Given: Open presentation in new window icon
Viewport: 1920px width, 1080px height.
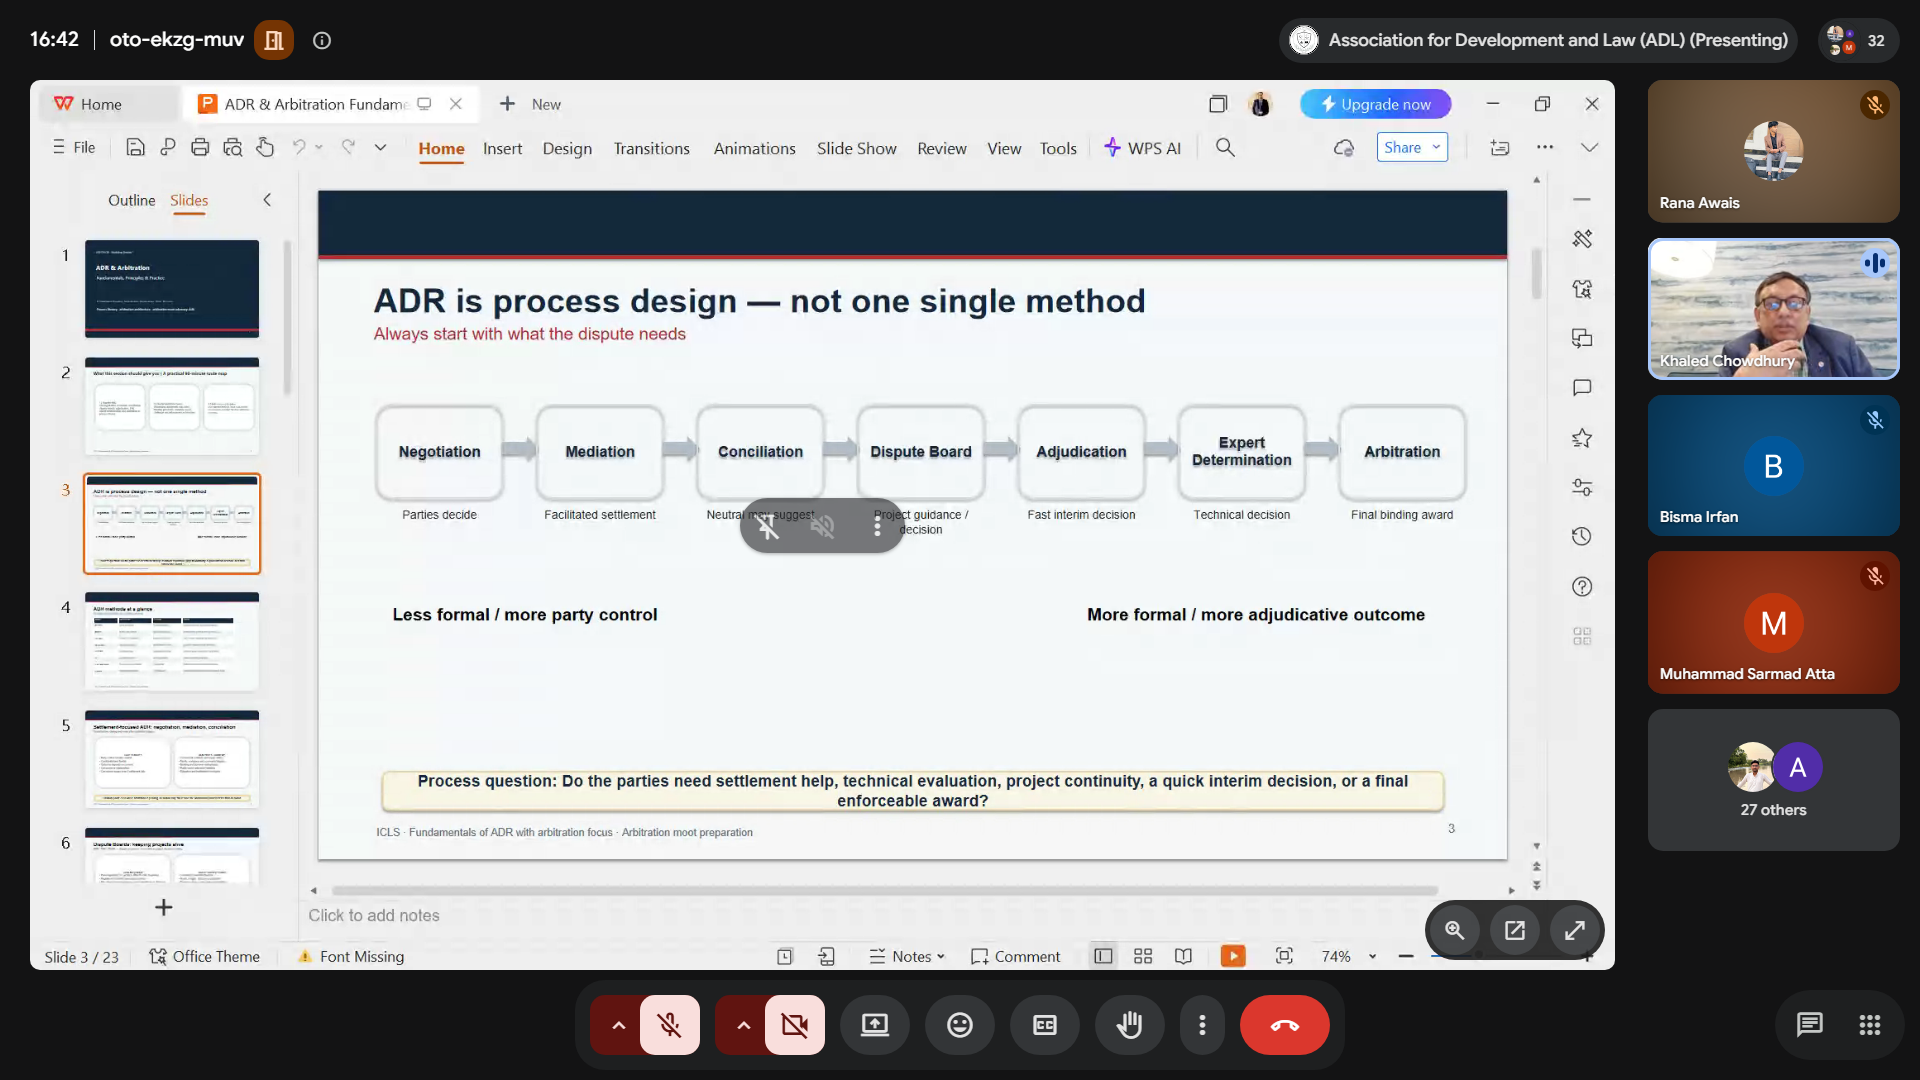Looking at the screenshot, I should (x=1515, y=930).
